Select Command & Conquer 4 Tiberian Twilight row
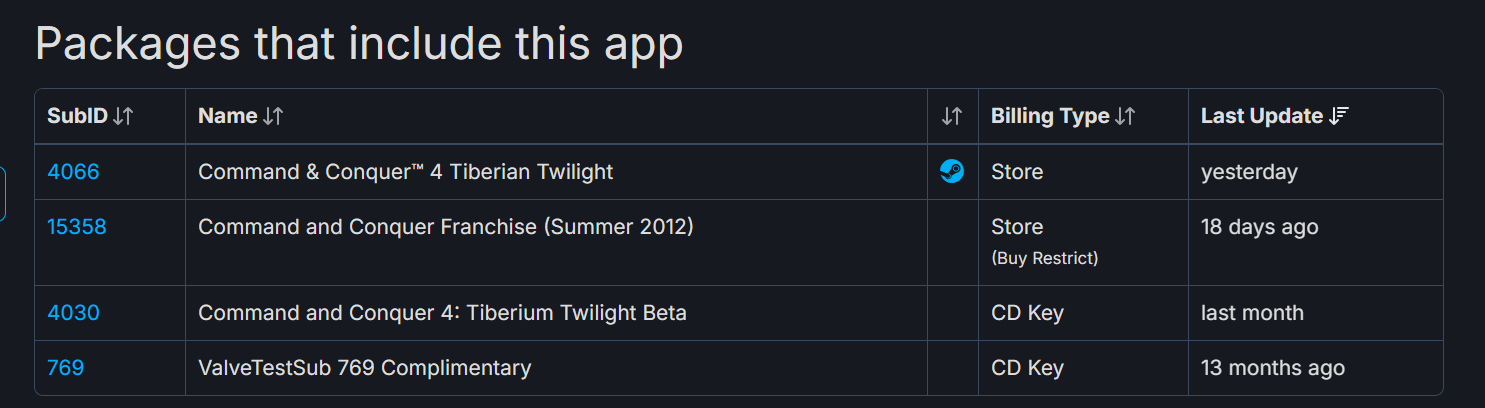The image size is (1485, 408). [405, 172]
